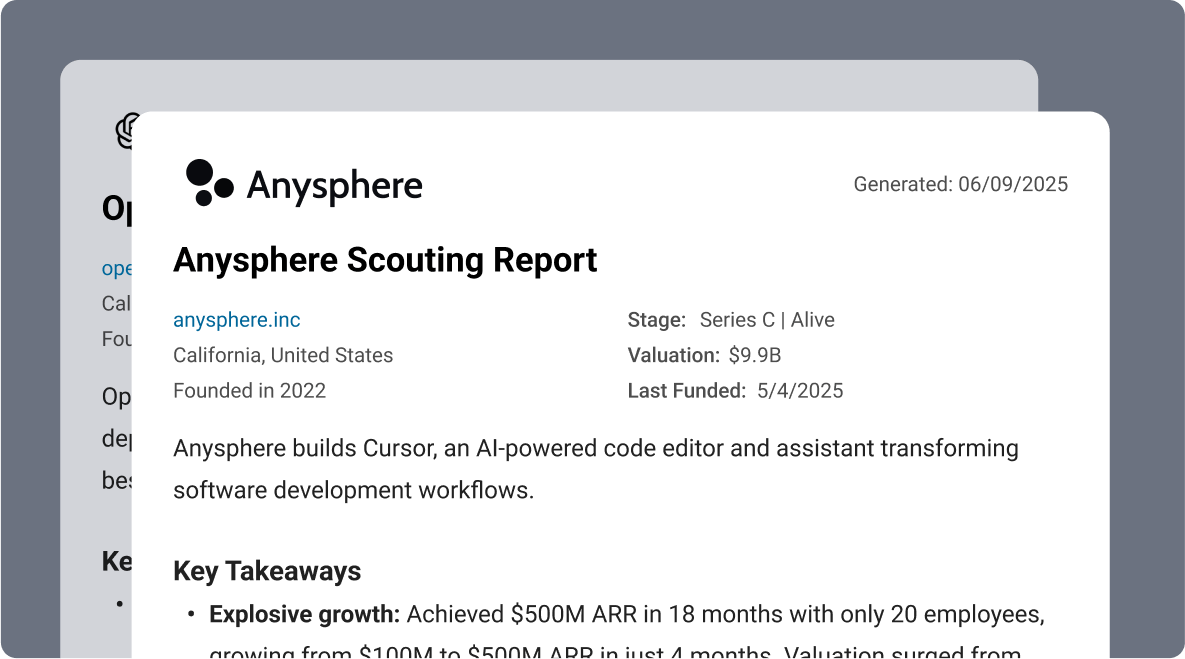
Task: Click the $9.9B valuation figure
Action: (x=757, y=355)
